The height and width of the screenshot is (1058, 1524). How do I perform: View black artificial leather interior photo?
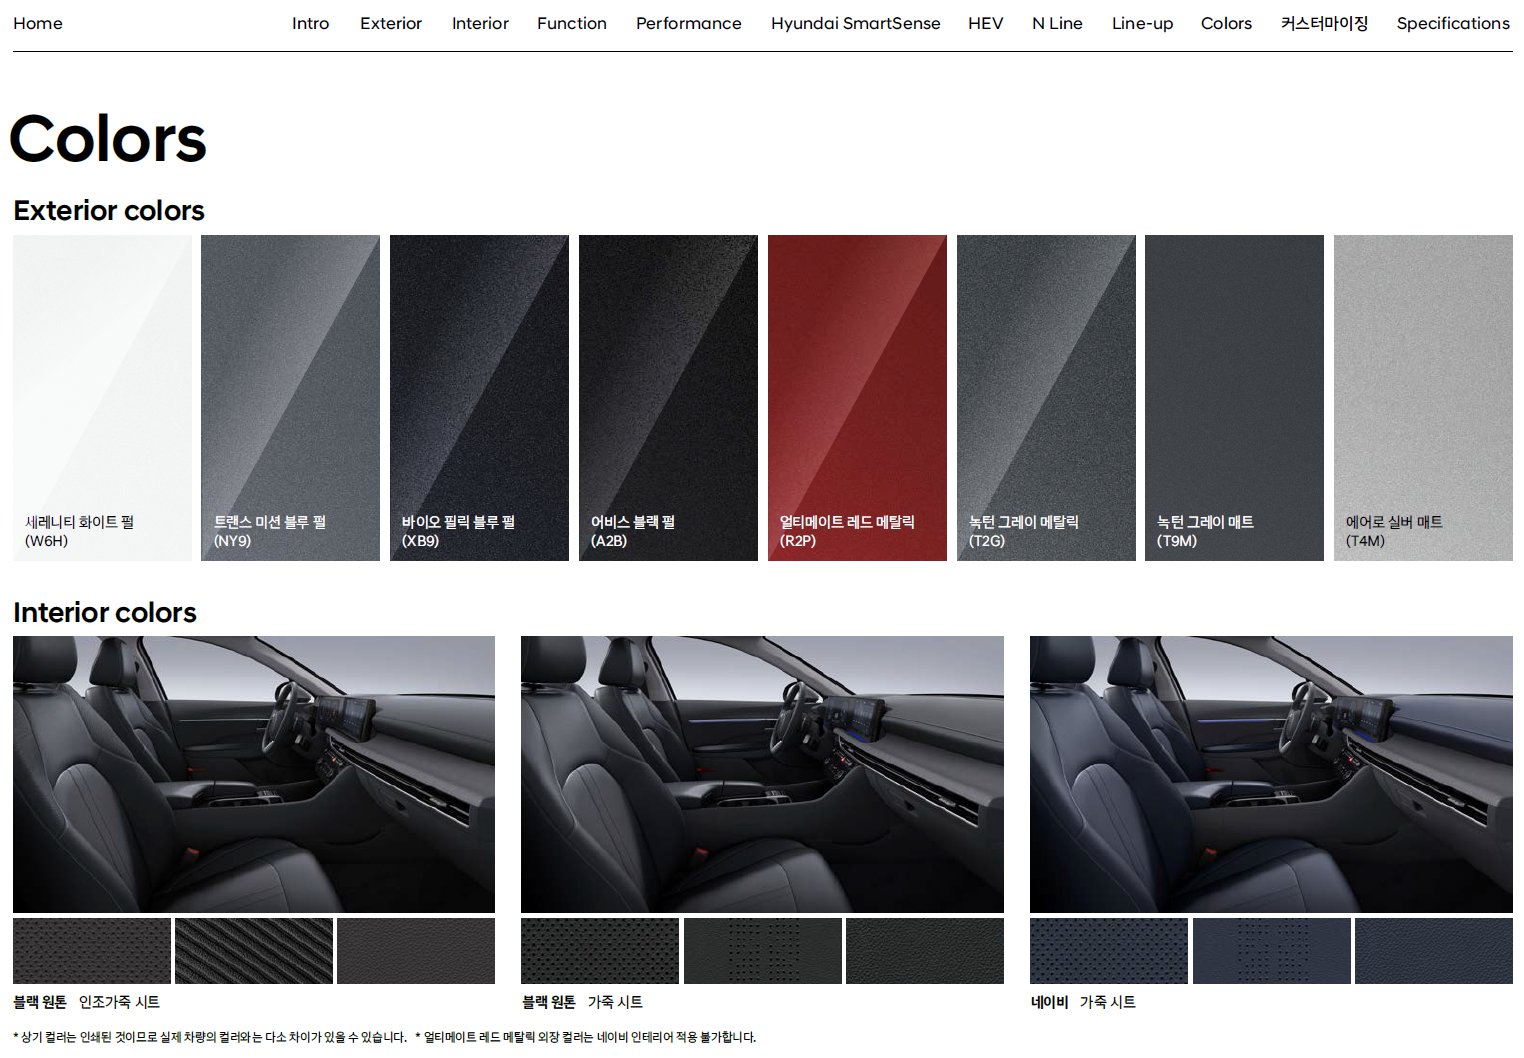(254, 774)
